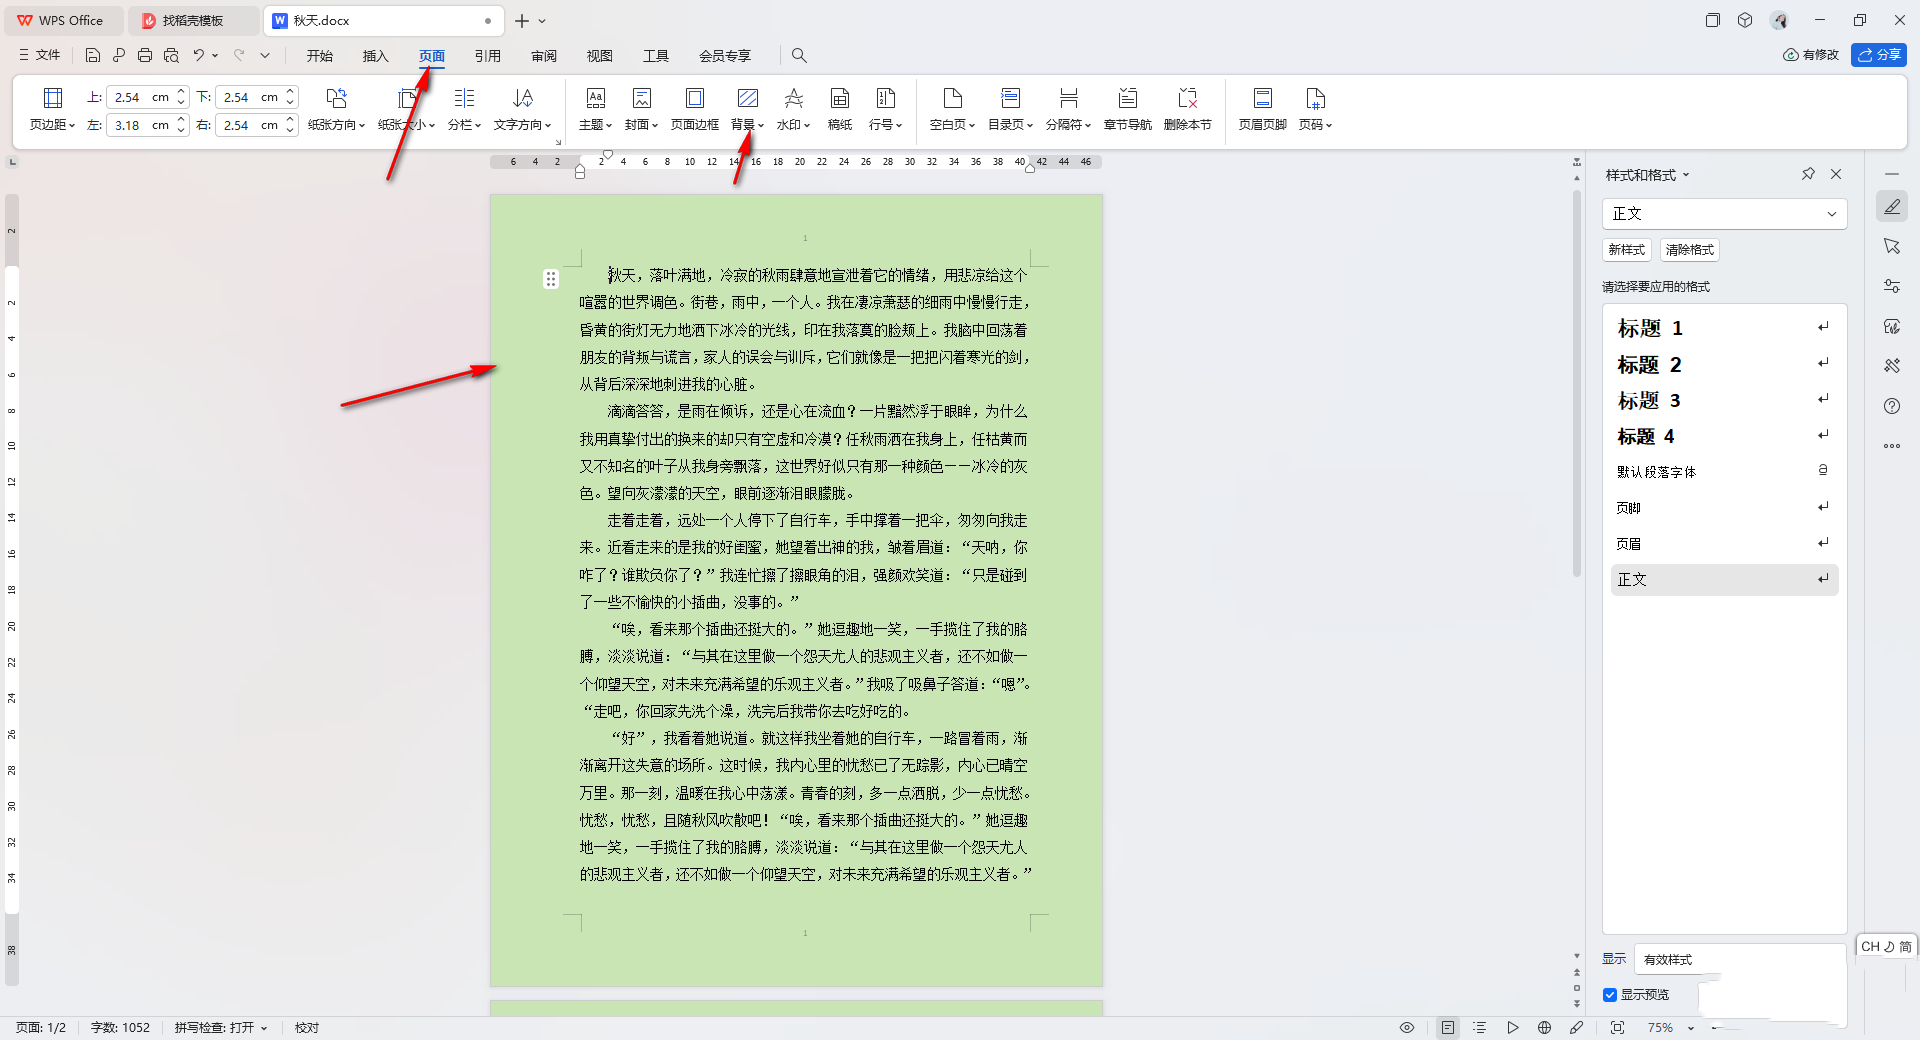Viewport: 1920px width, 1040px height.
Task: Expand the undo history dropdown arrow
Action: point(215,55)
